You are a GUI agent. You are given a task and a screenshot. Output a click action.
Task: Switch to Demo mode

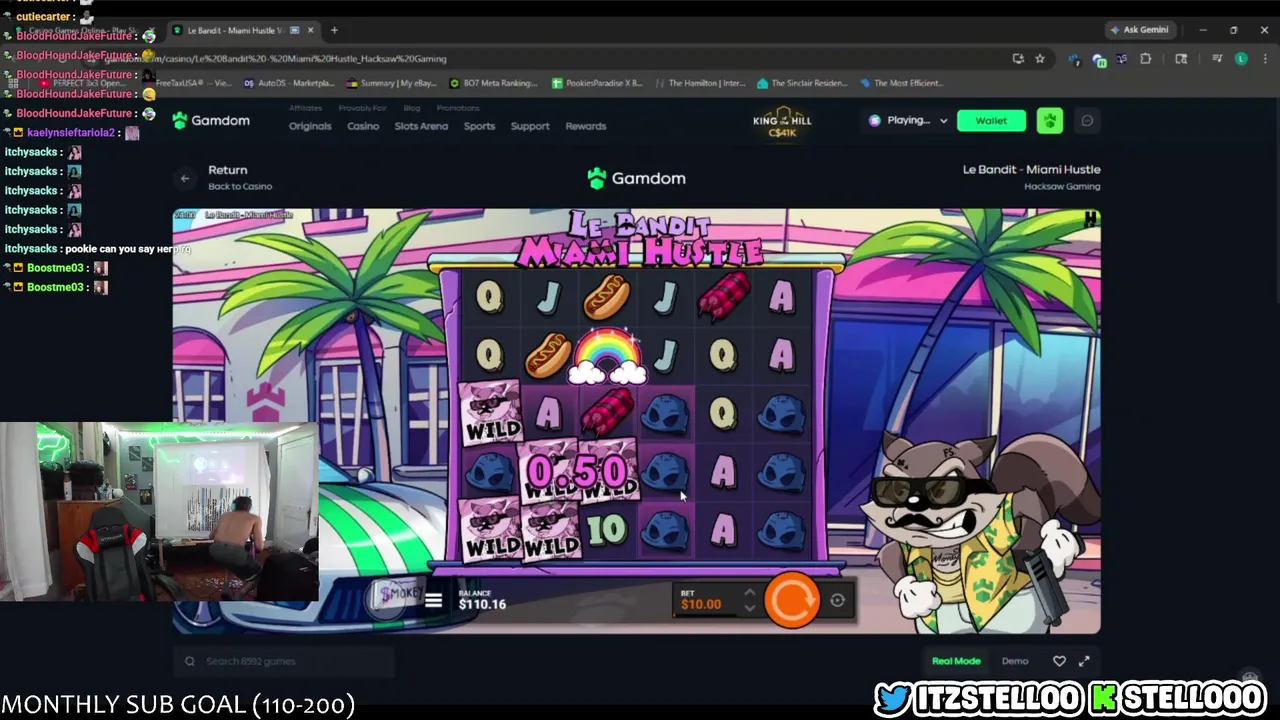tap(1015, 661)
